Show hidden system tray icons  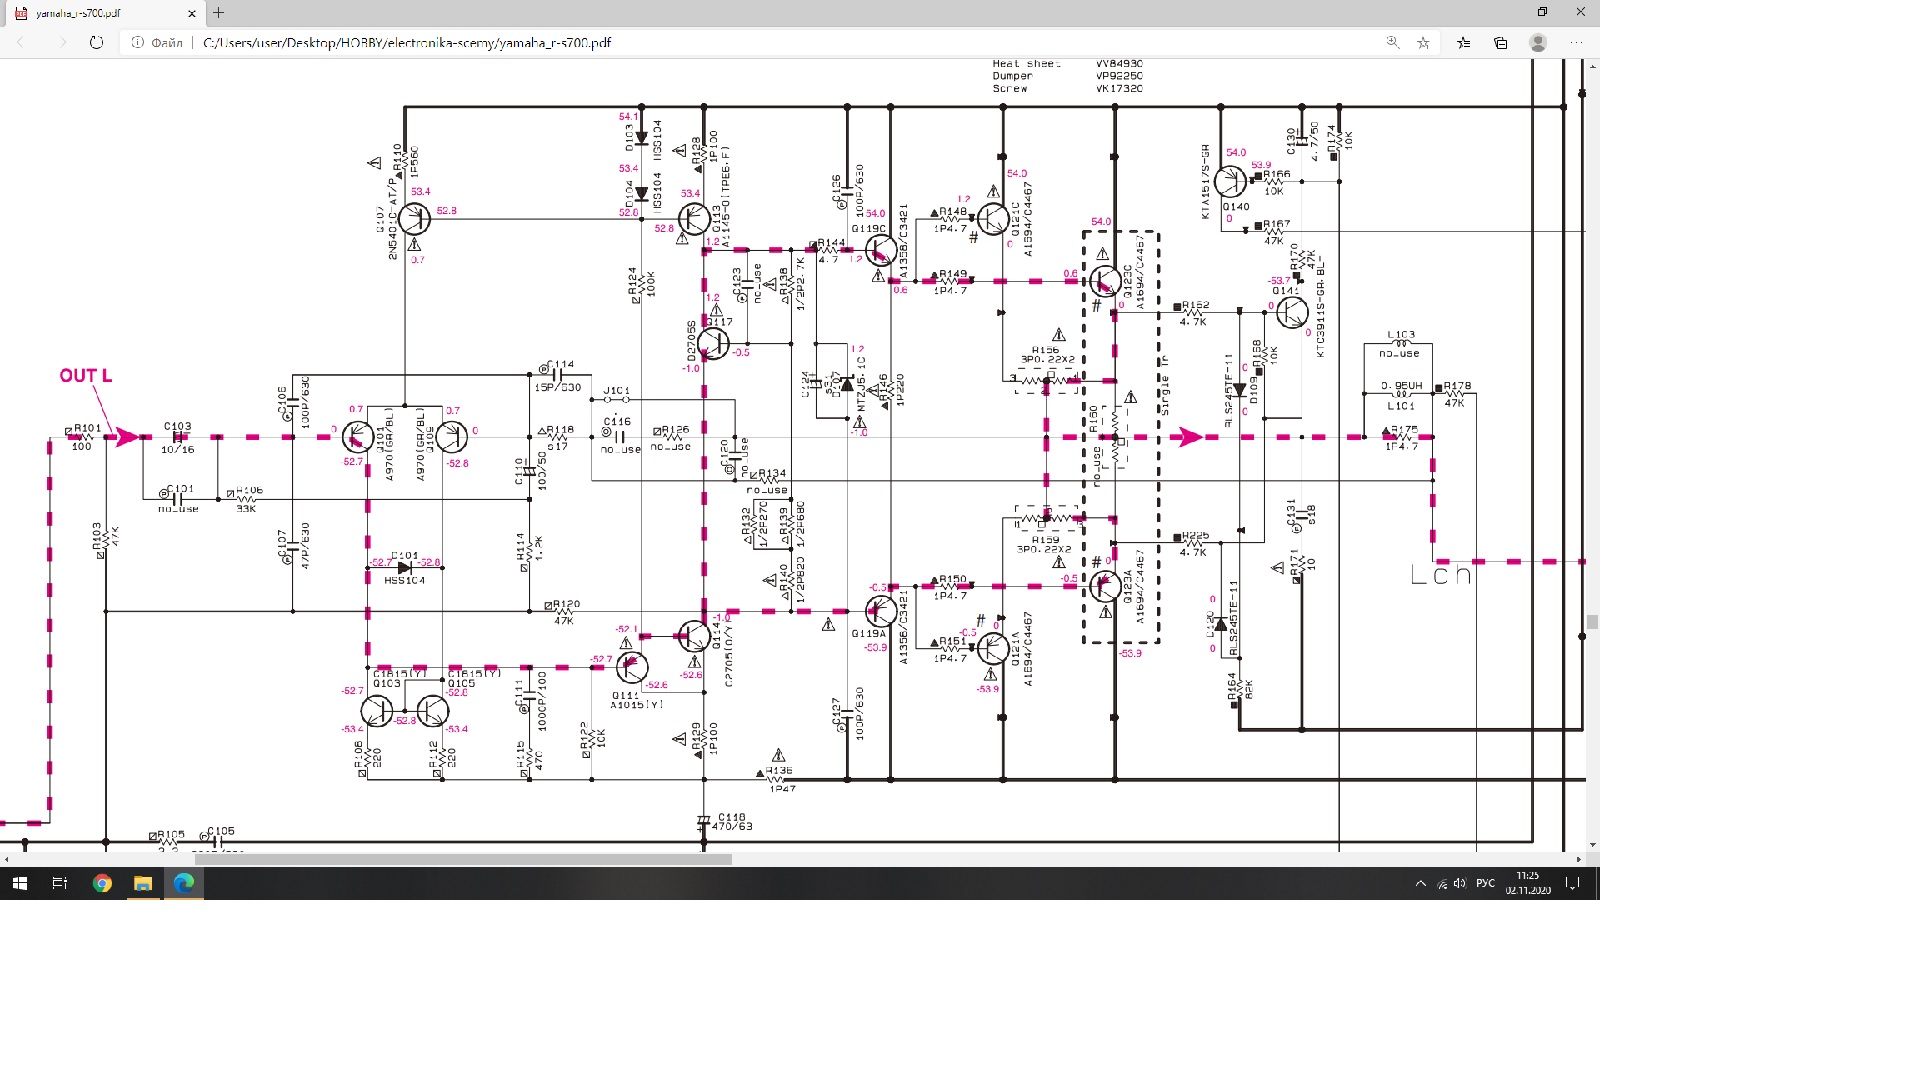pos(1420,883)
